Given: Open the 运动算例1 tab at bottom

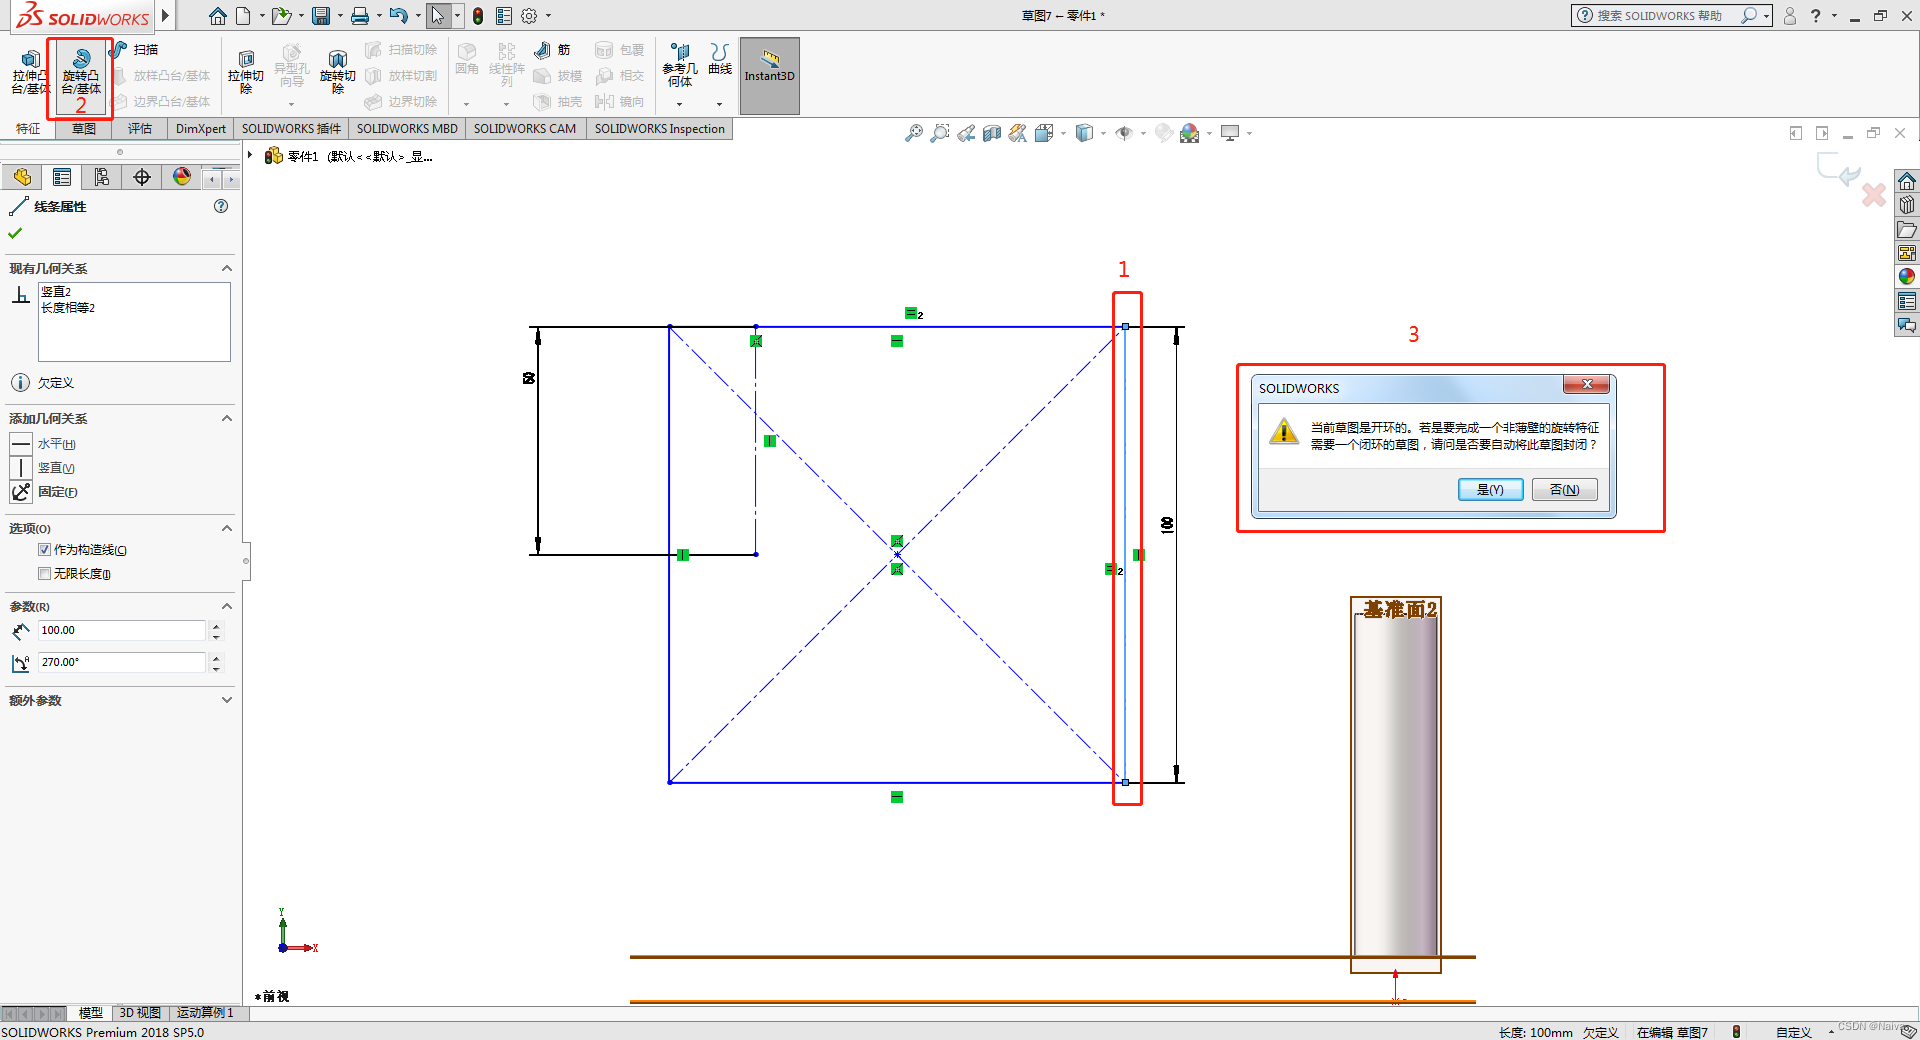Looking at the screenshot, I should pyautogui.click(x=205, y=1013).
